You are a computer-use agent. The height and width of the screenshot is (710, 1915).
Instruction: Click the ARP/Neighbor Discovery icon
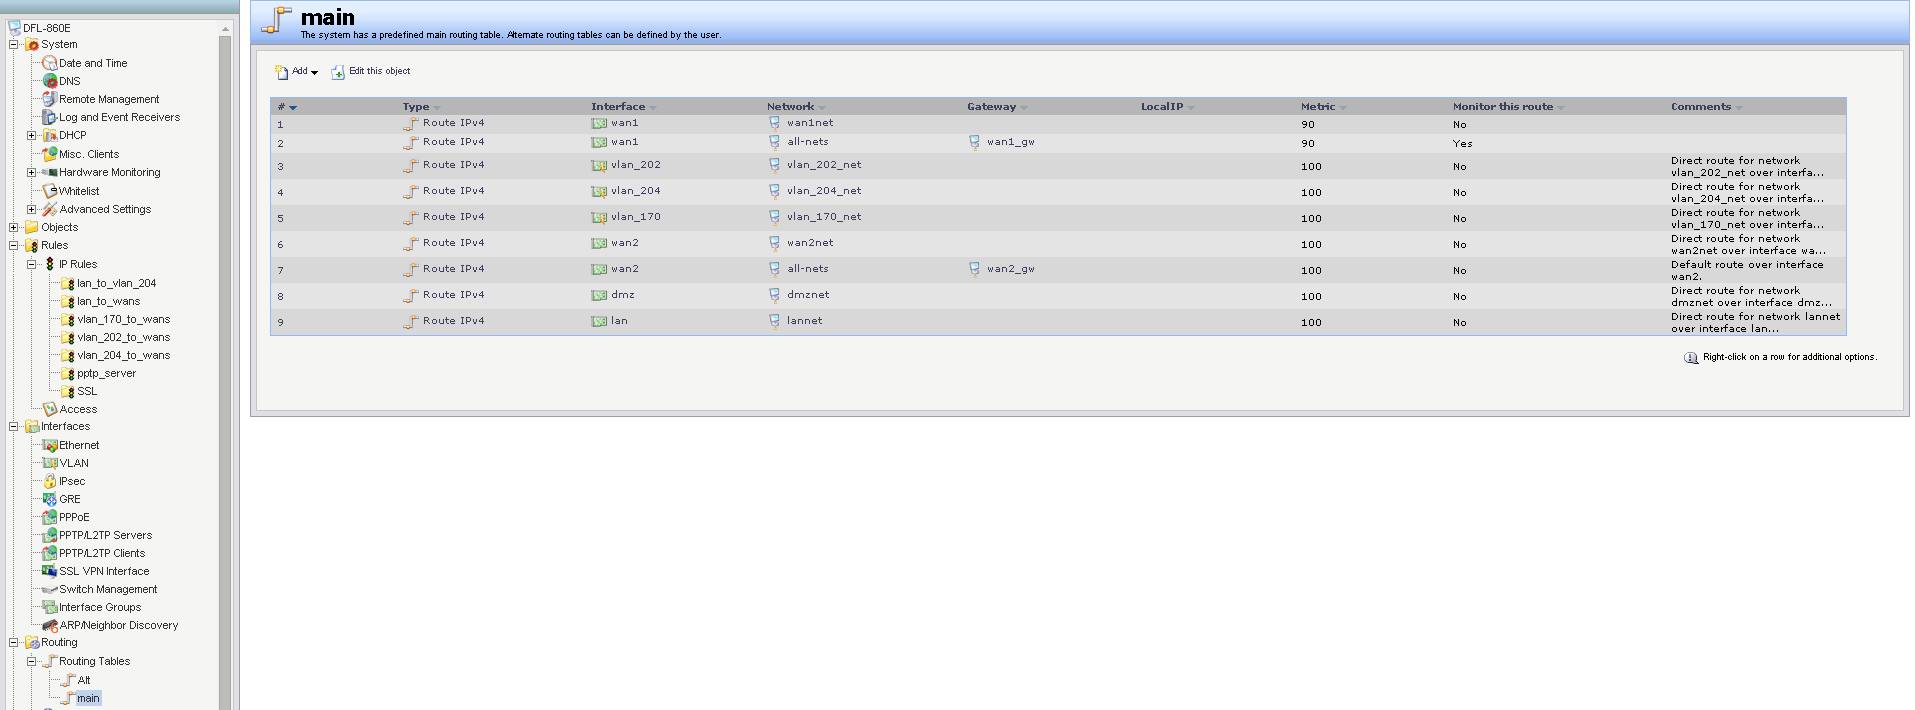click(49, 625)
